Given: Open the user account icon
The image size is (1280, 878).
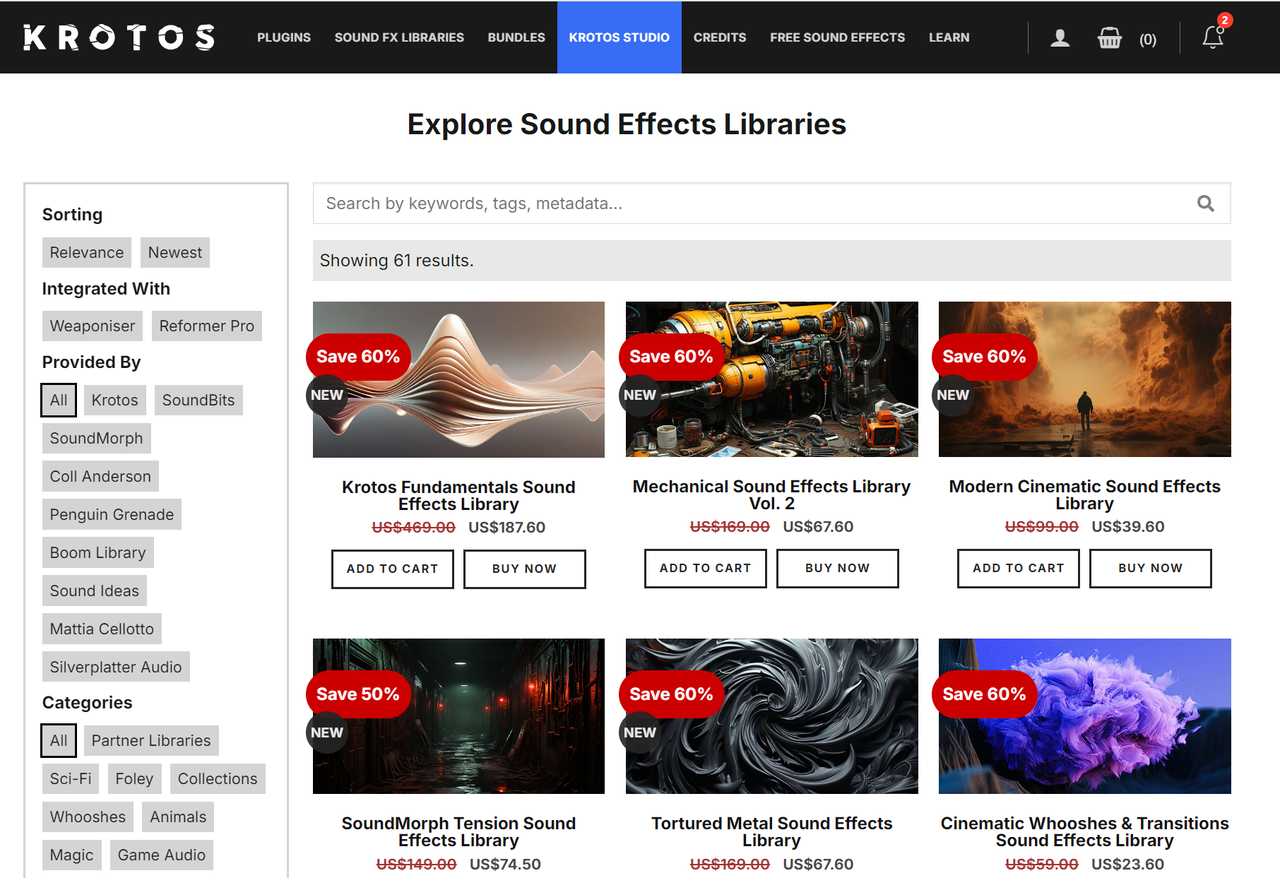Looking at the screenshot, I should pos(1059,37).
